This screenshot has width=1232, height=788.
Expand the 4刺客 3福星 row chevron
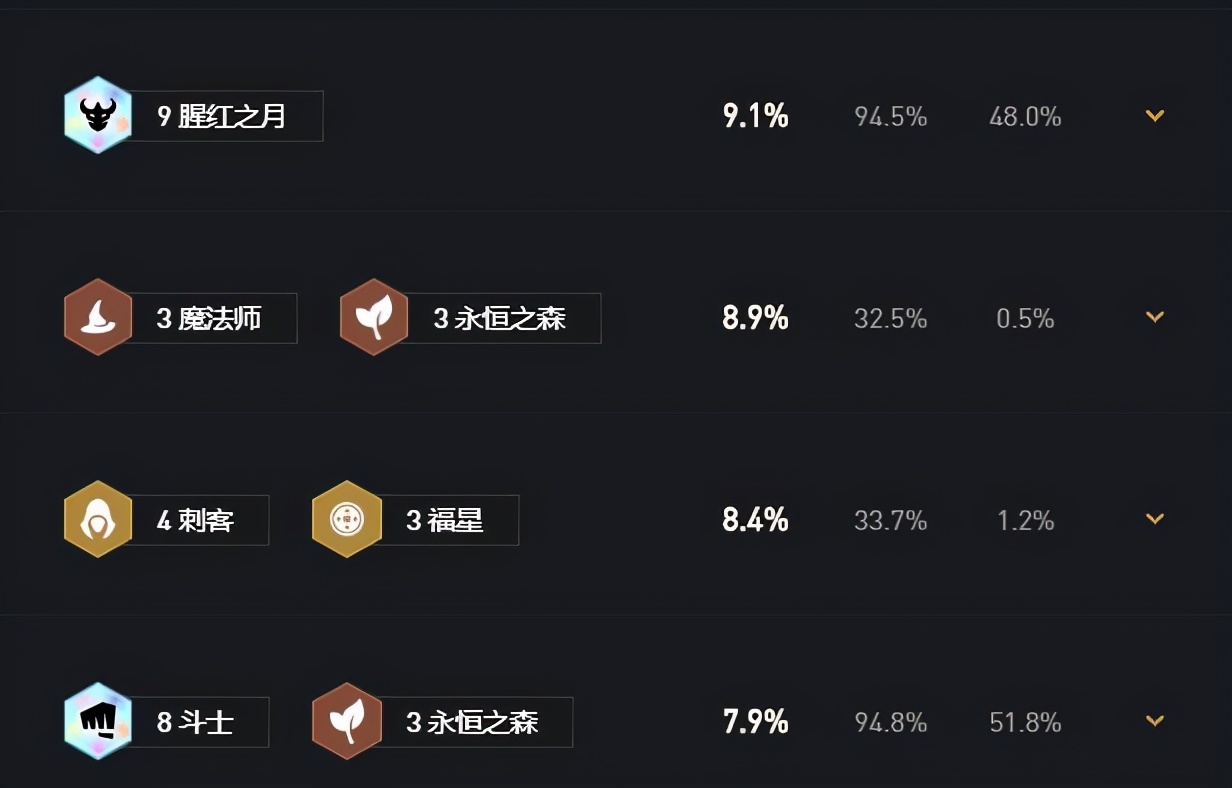tap(1154, 520)
